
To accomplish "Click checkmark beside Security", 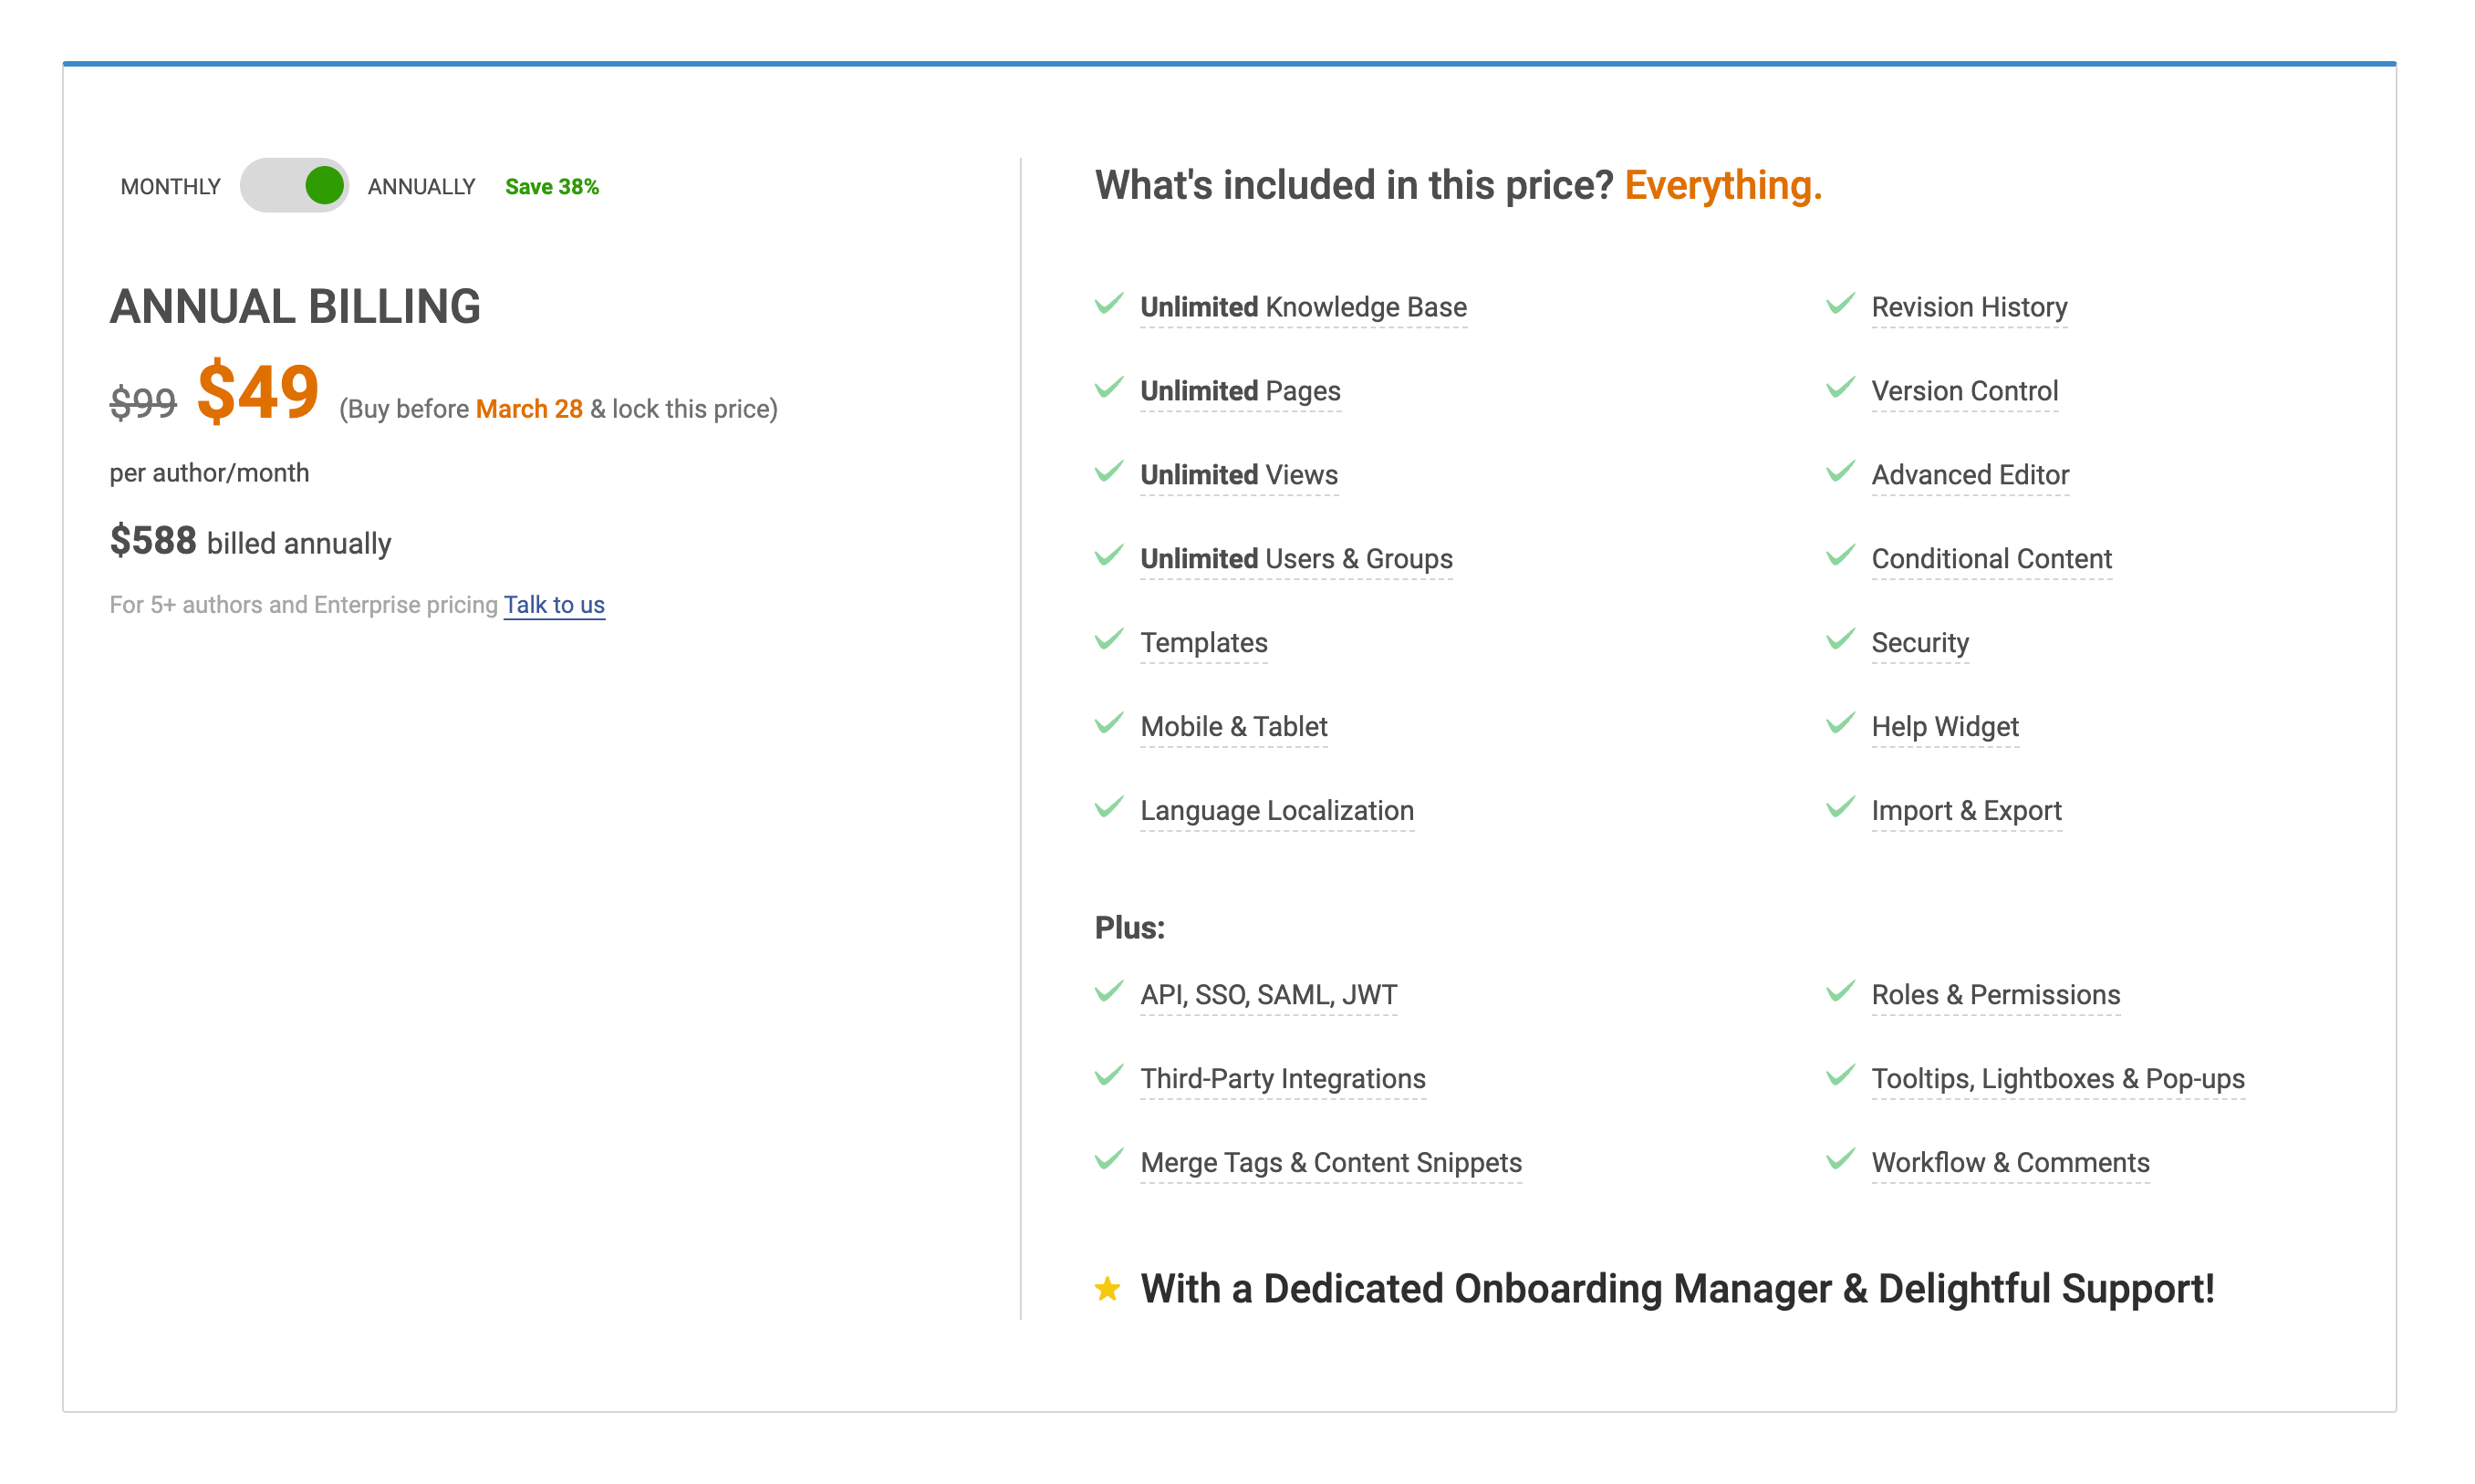I will click(x=1841, y=640).
